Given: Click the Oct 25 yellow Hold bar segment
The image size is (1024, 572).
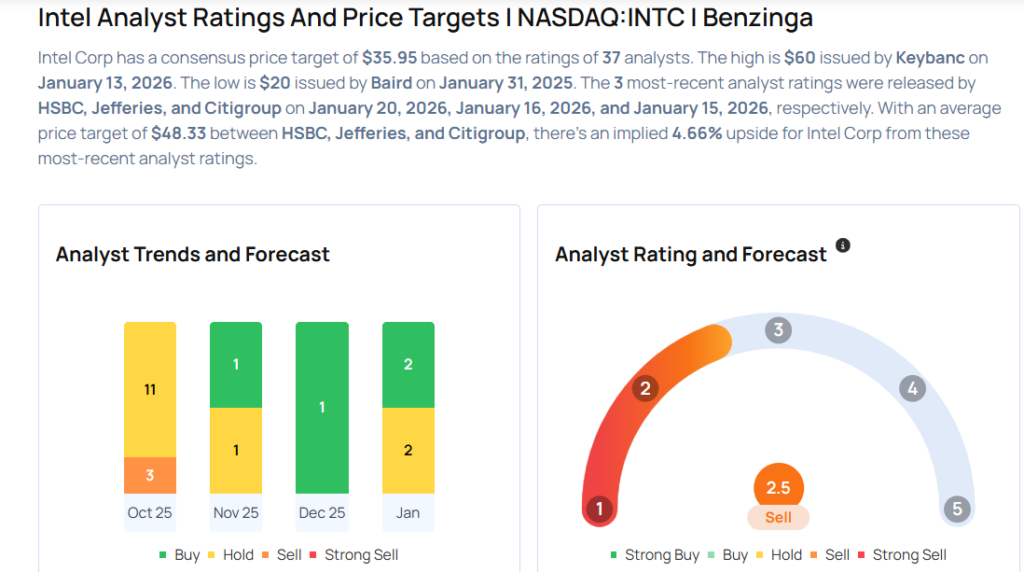Looking at the screenshot, I should coord(150,389).
